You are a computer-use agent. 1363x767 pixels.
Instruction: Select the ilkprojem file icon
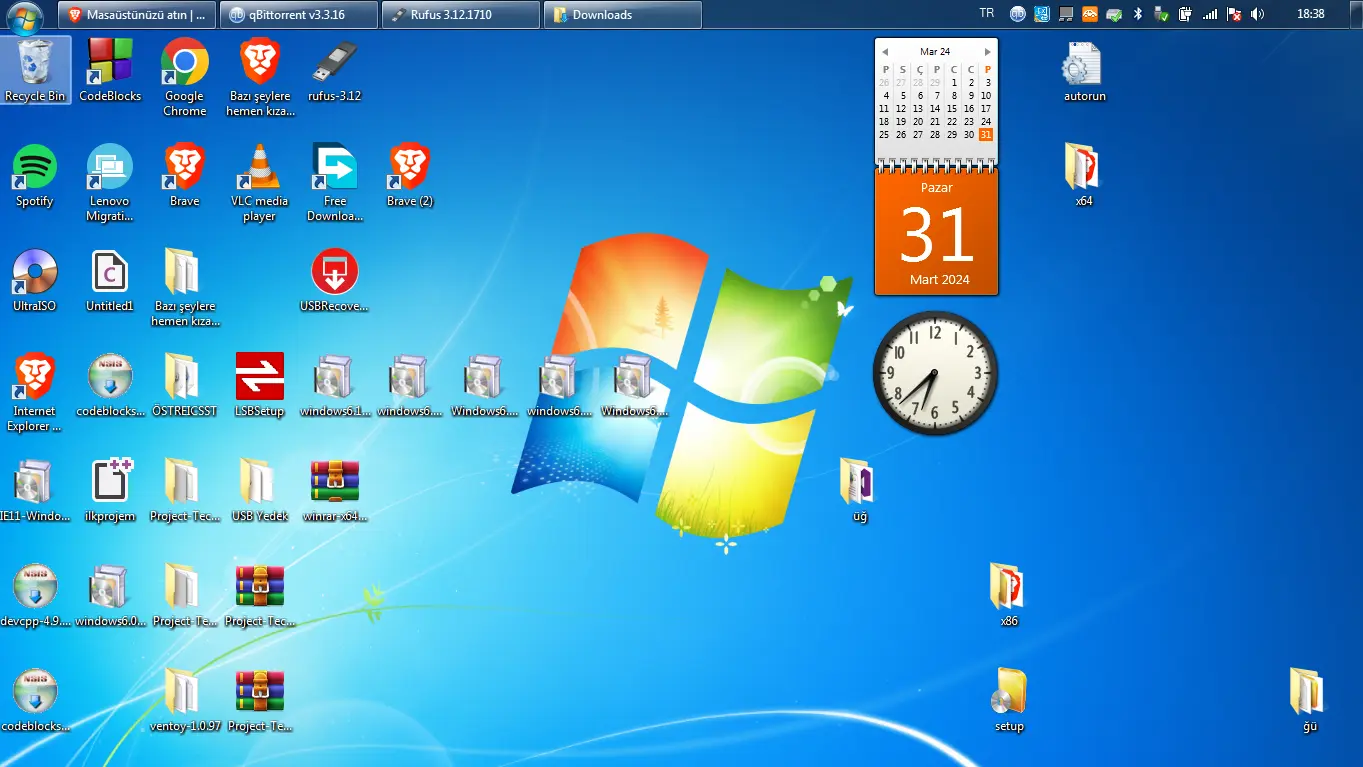[110, 490]
